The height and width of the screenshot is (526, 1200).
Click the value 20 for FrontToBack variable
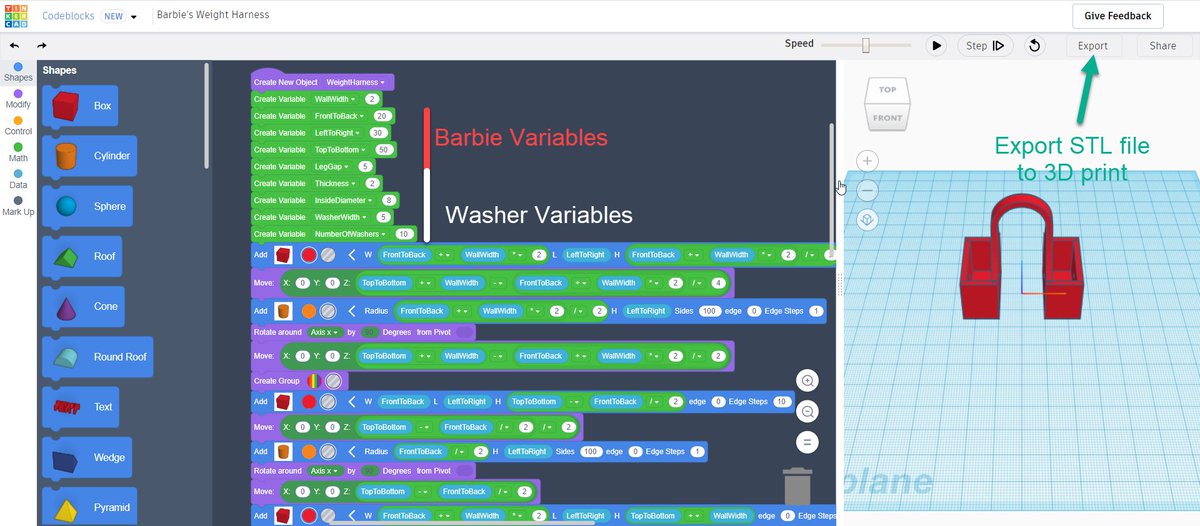(381, 116)
